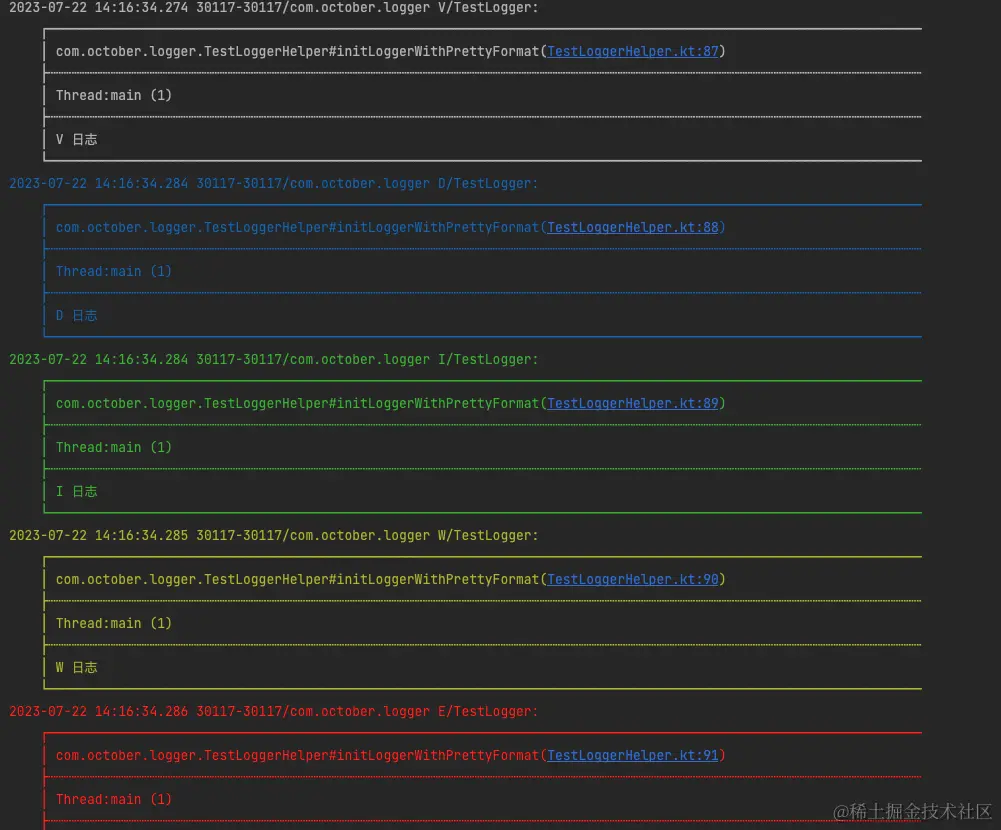Select the W/TestLogger header line
1001x830 pixels.
tap(273, 536)
